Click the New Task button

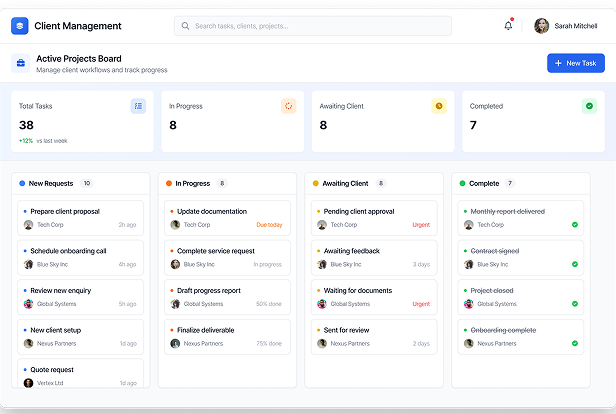point(575,63)
